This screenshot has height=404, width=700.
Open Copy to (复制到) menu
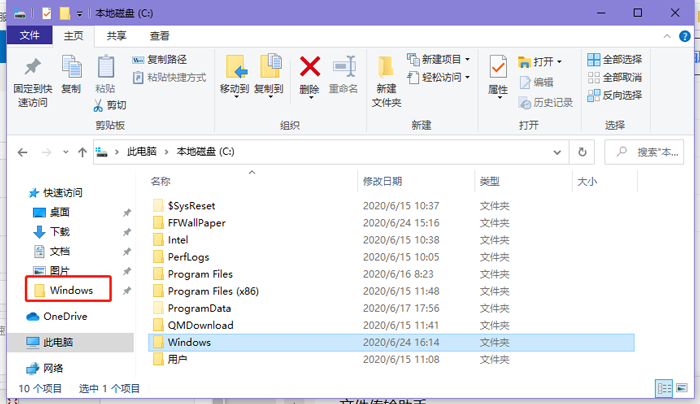pyautogui.click(x=269, y=76)
